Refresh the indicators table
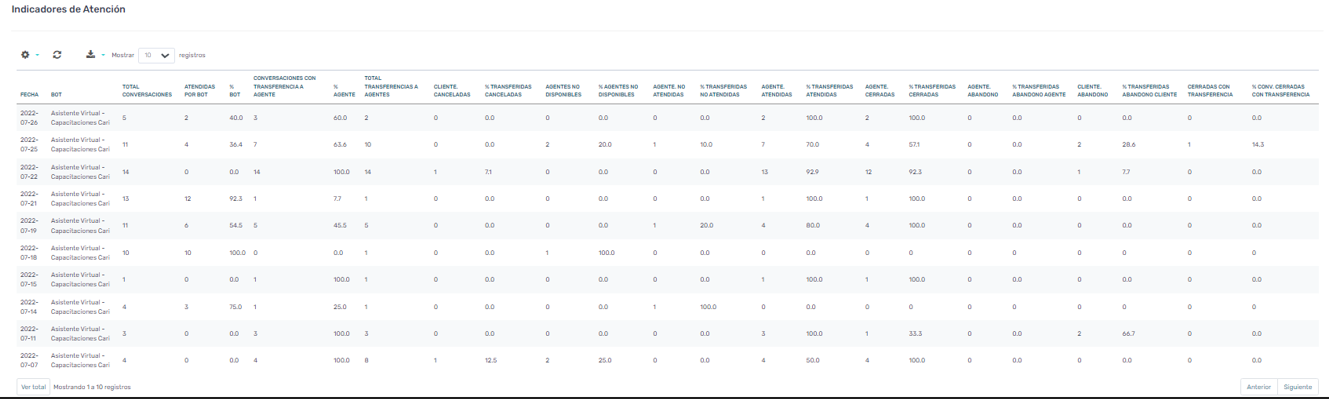 [57, 55]
